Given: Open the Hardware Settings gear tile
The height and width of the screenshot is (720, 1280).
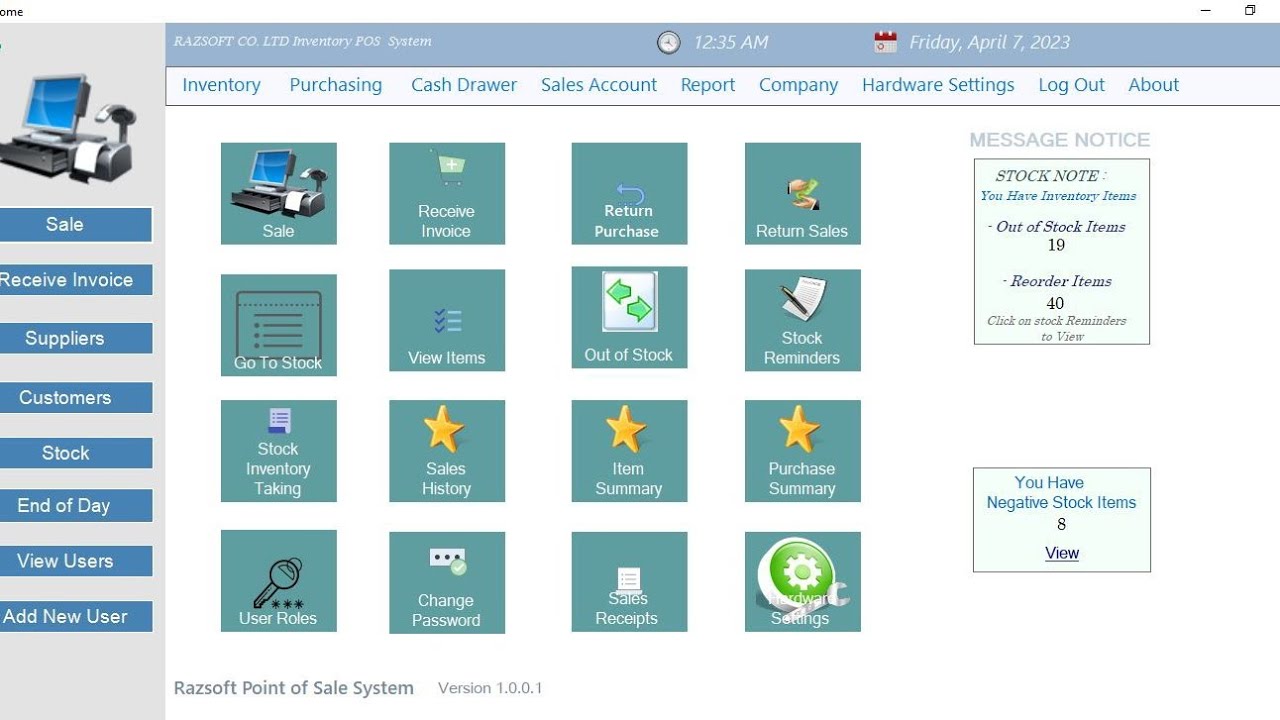Looking at the screenshot, I should (802, 582).
